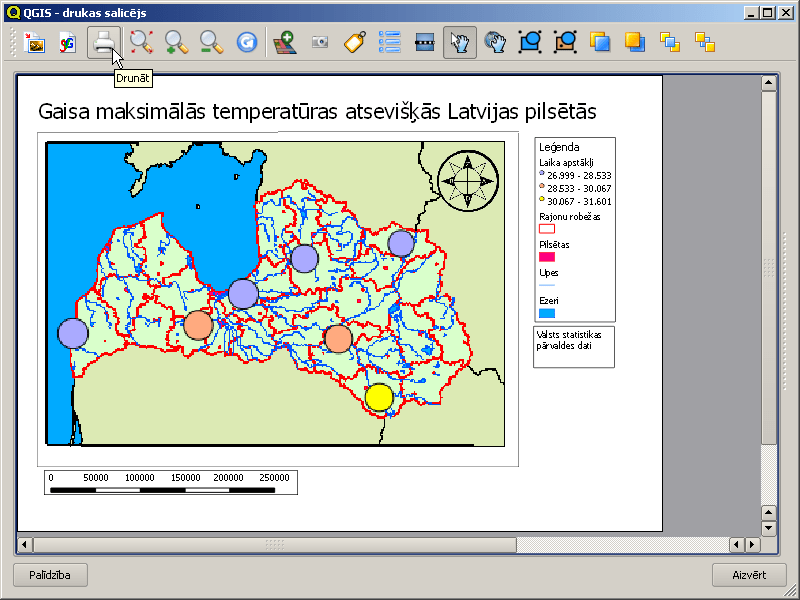Click the vertical scrollbar top up arrow
The height and width of the screenshot is (600, 800).
tap(769, 83)
